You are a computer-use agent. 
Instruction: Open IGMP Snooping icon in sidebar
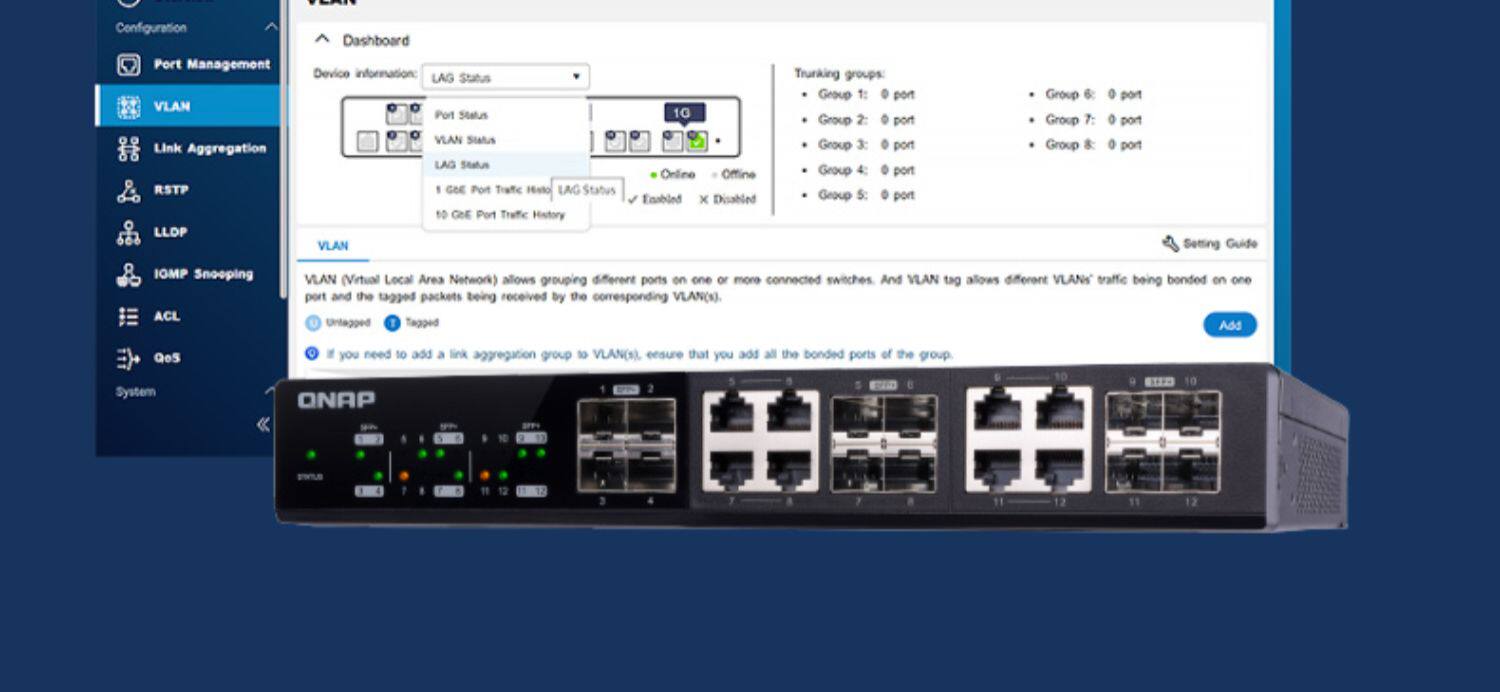point(129,275)
